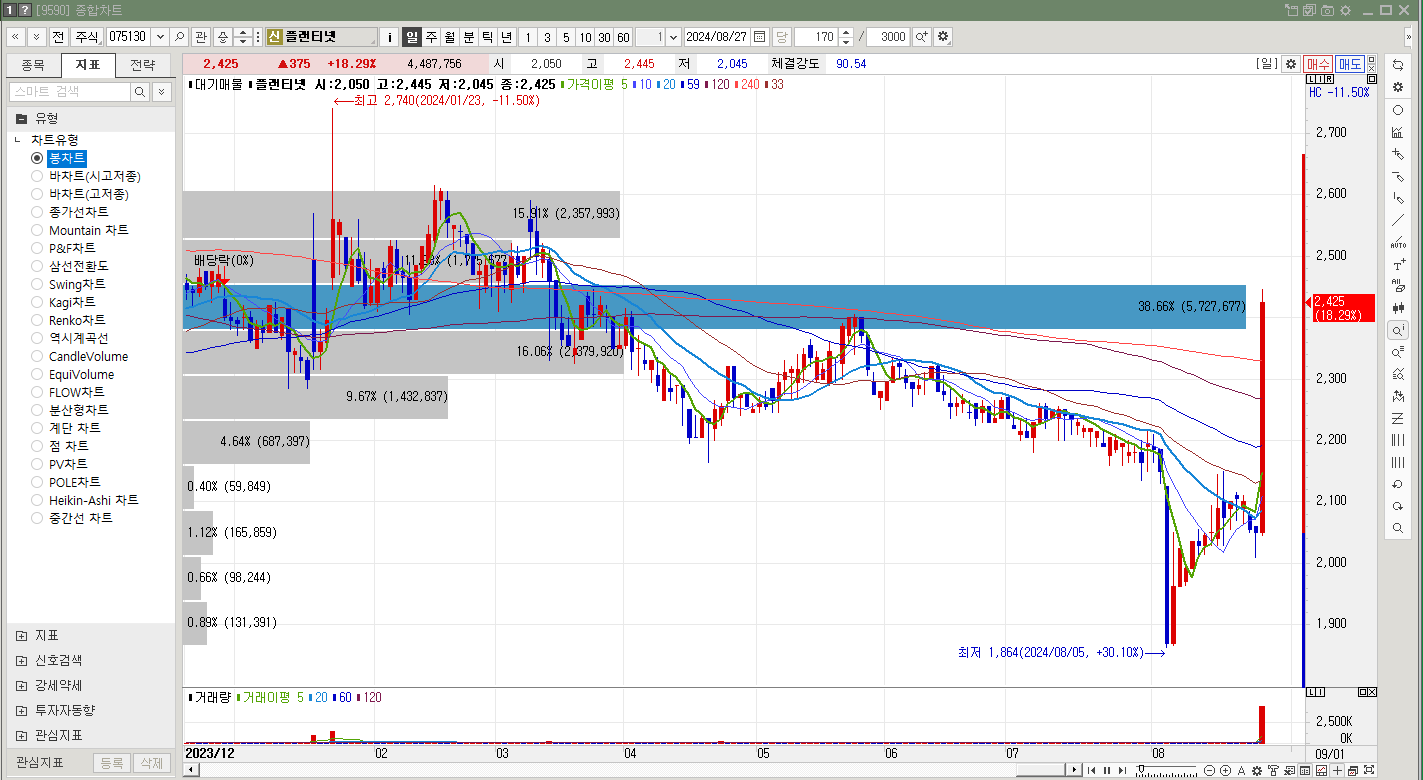Viewport: 1423px width, 780px height.
Task: Click the zoom in plus circle icon
Action: [1225, 770]
